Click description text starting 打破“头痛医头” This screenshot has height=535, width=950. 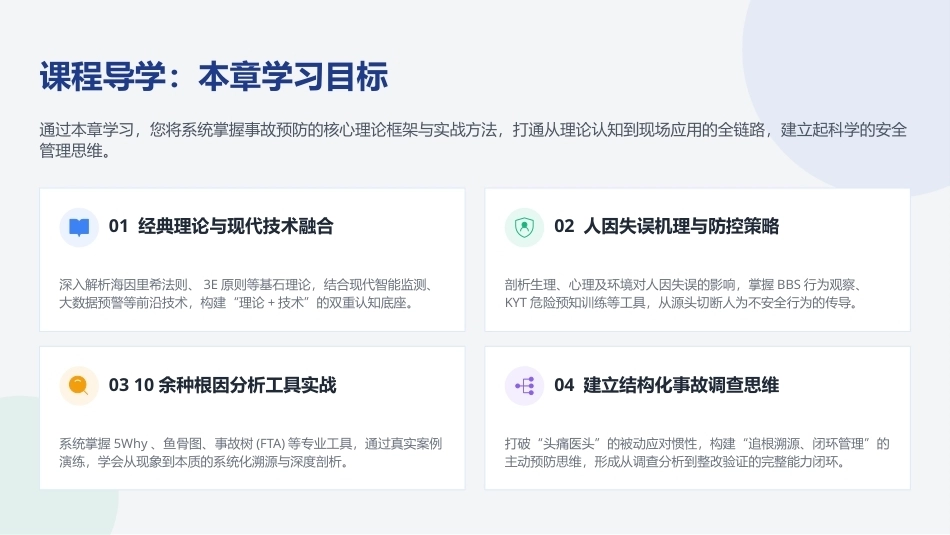tap(697, 453)
